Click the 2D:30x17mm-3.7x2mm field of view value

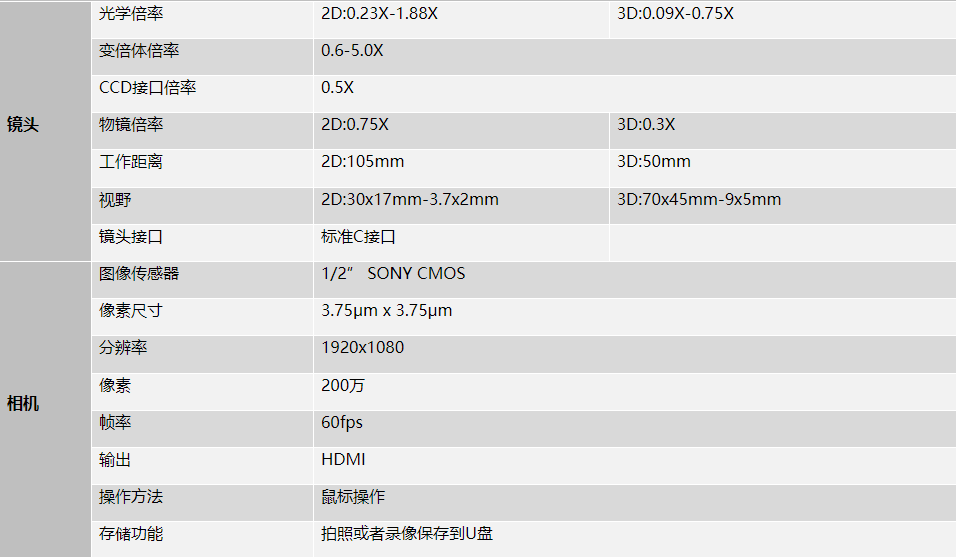(410, 200)
